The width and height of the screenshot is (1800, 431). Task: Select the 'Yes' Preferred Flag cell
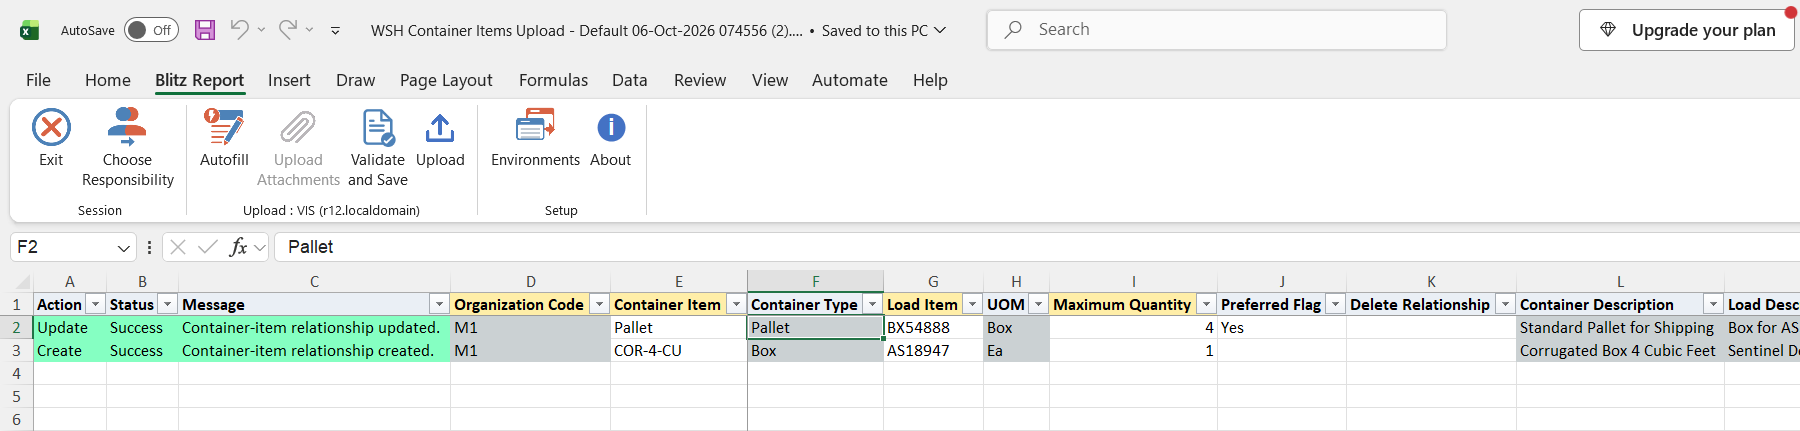(x=1281, y=328)
